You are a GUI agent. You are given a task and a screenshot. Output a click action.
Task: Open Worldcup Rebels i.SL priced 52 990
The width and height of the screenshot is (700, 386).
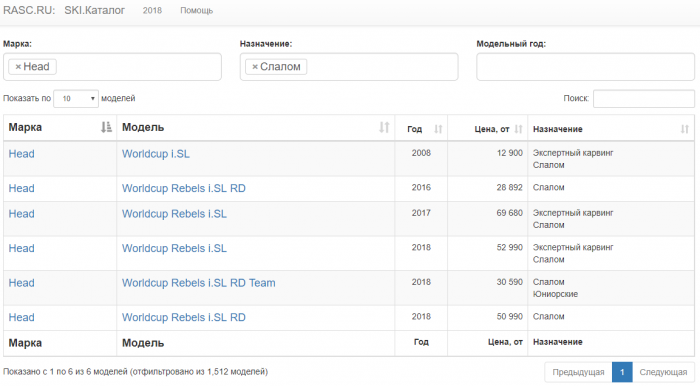pyautogui.click(x=174, y=248)
